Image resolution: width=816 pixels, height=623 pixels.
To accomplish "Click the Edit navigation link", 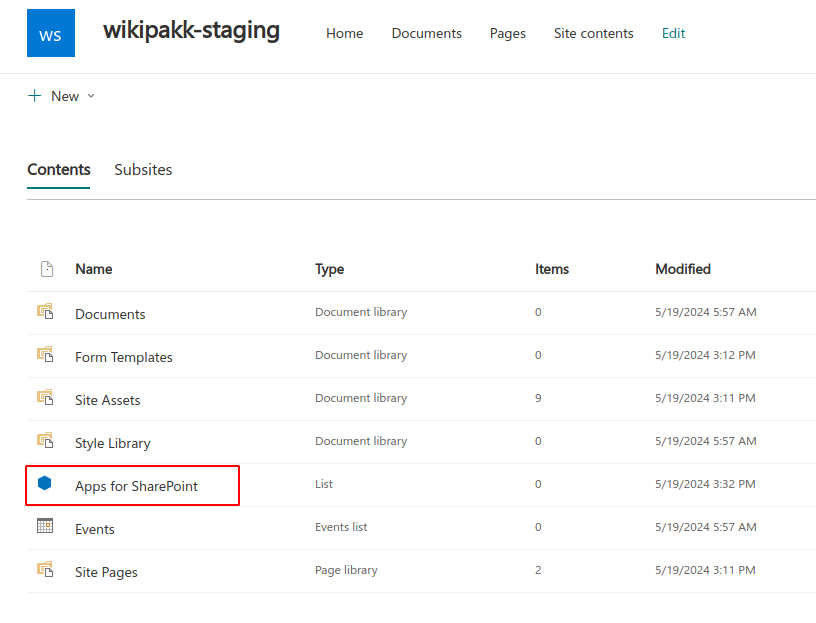I will pyautogui.click(x=673, y=33).
